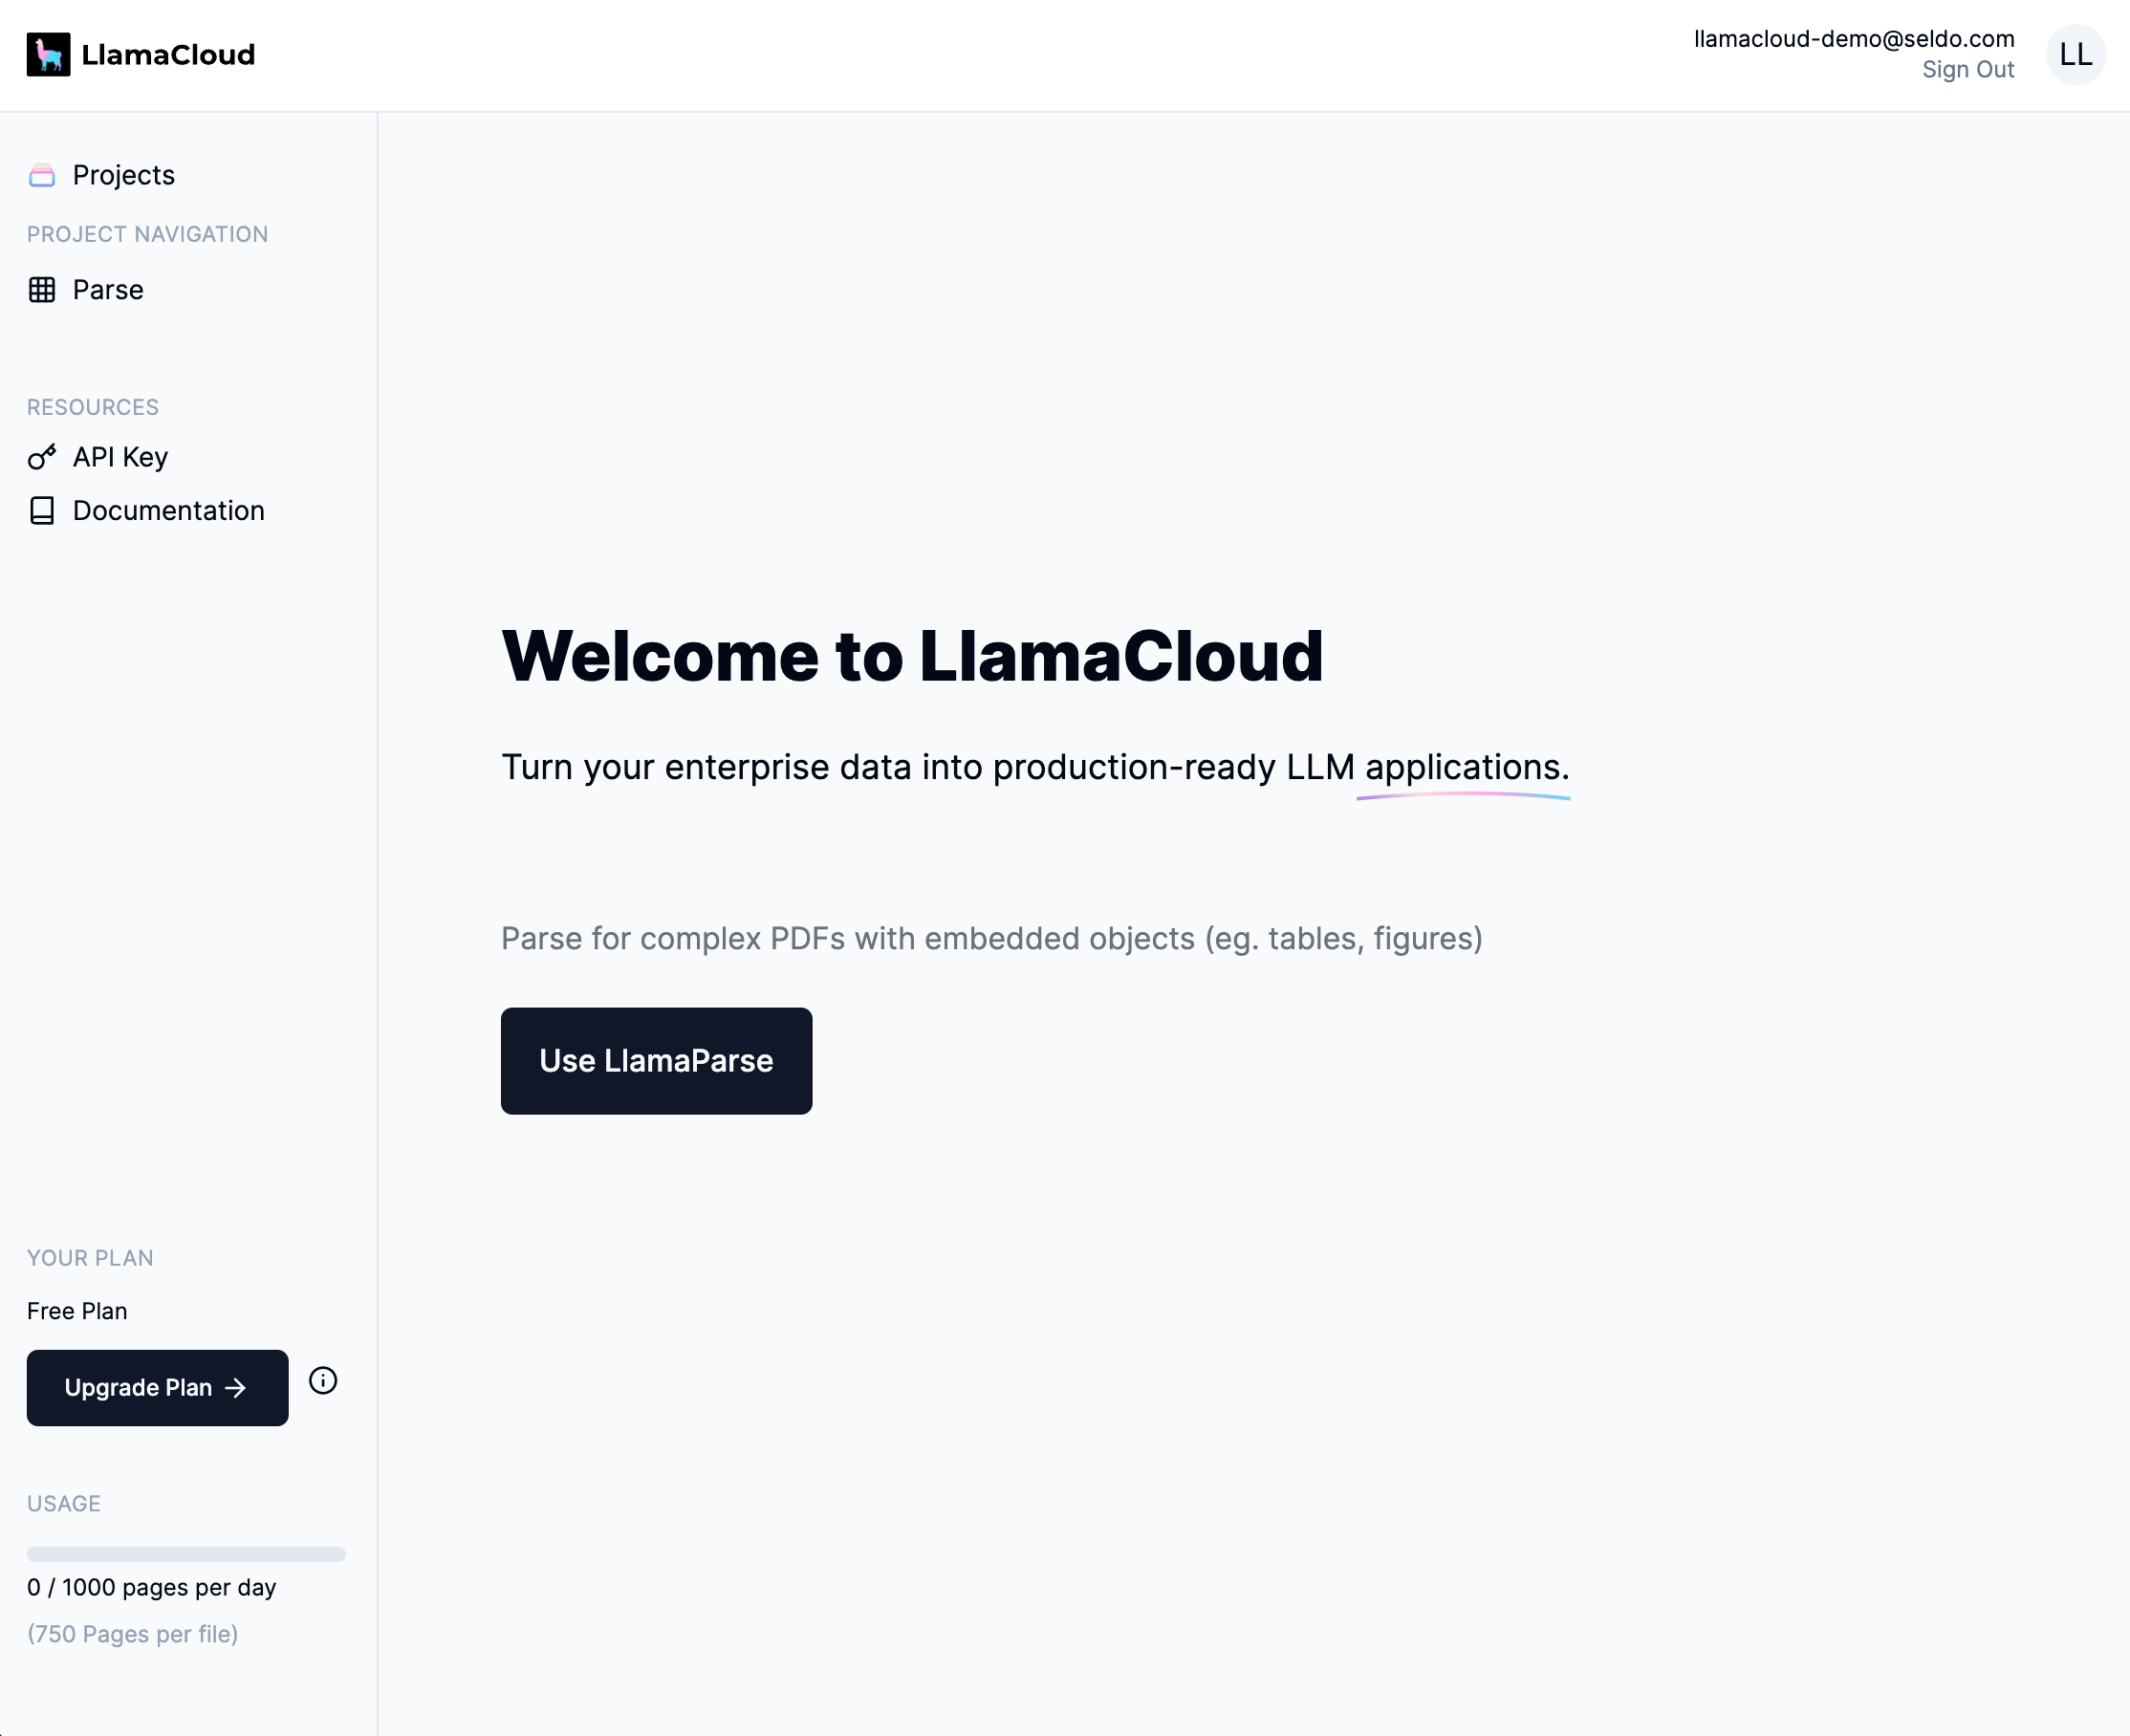Go to Projects in the sidebar
The image size is (2130, 1736).
tap(123, 175)
